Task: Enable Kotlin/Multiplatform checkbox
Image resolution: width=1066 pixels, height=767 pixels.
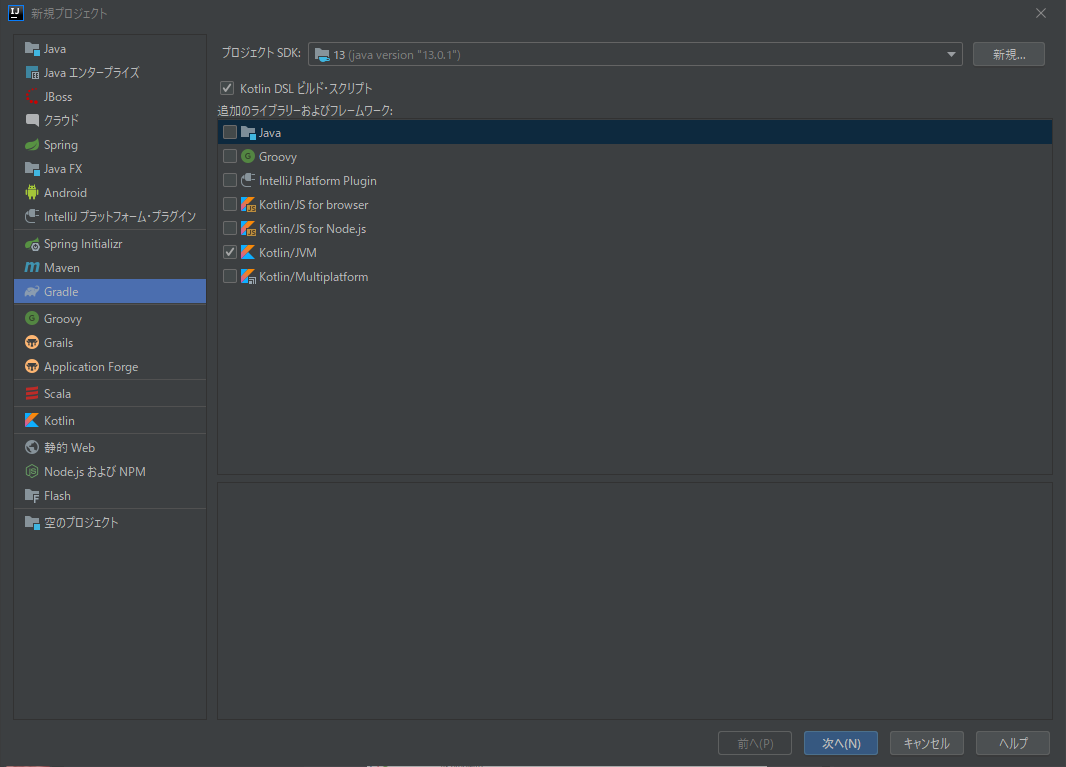Action: pyautogui.click(x=230, y=276)
